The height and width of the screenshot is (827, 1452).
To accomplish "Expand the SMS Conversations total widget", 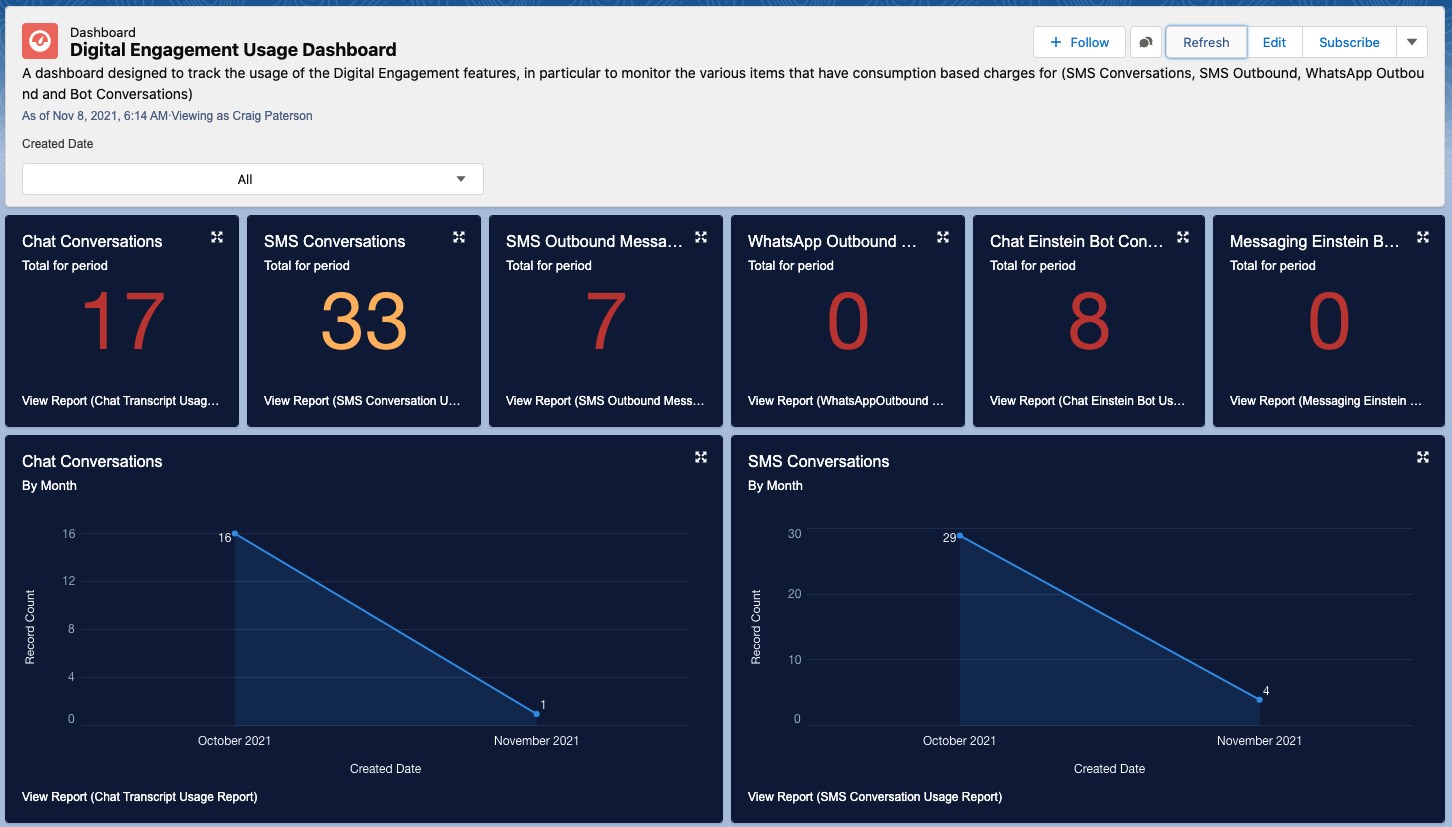I will (459, 237).
